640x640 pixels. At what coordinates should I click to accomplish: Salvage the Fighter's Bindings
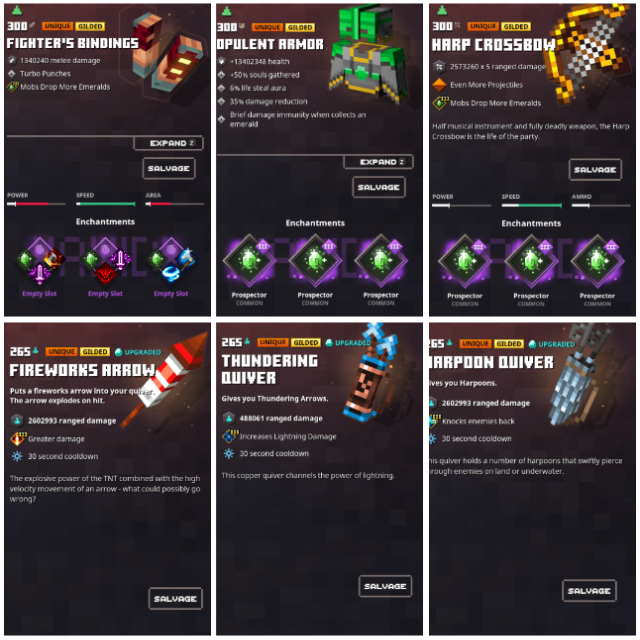(169, 169)
